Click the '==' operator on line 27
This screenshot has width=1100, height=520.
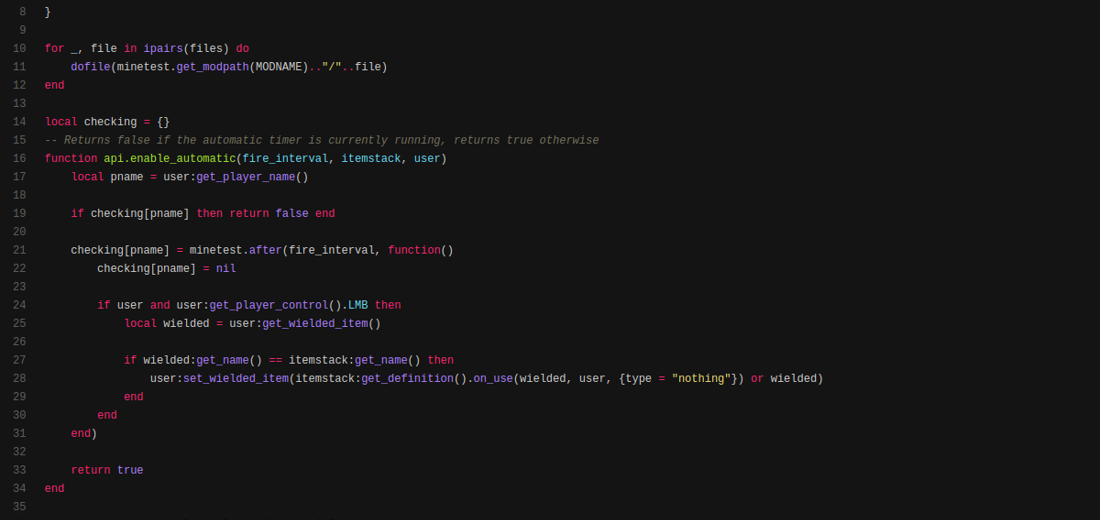click(275, 360)
